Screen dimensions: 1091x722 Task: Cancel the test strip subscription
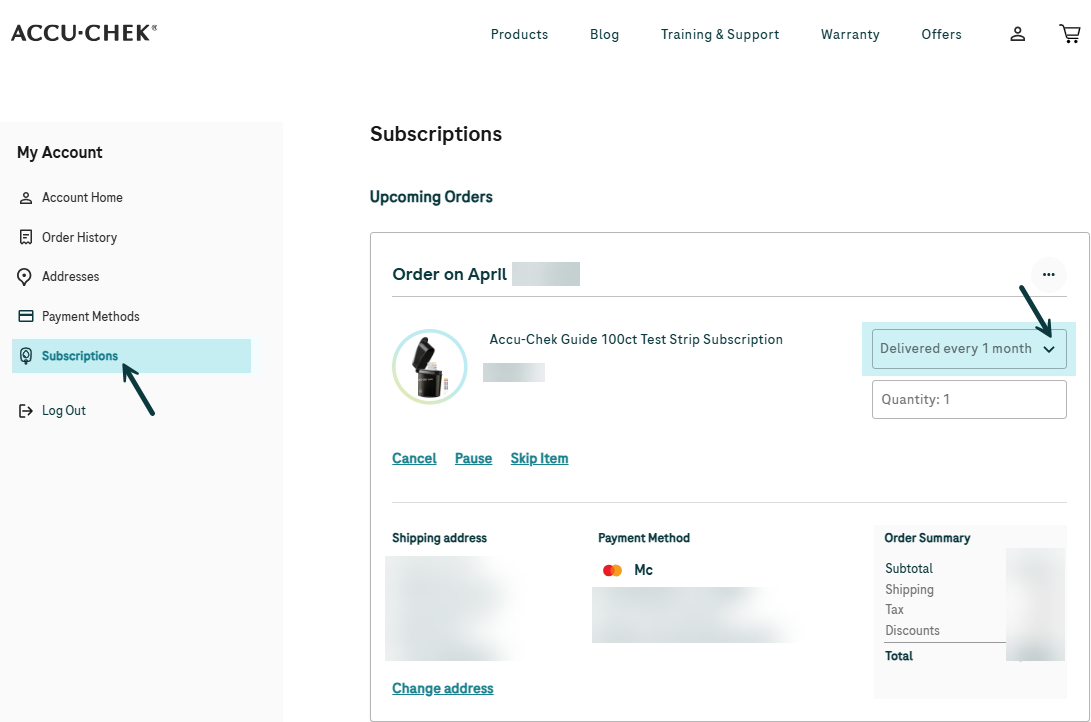[x=414, y=458]
